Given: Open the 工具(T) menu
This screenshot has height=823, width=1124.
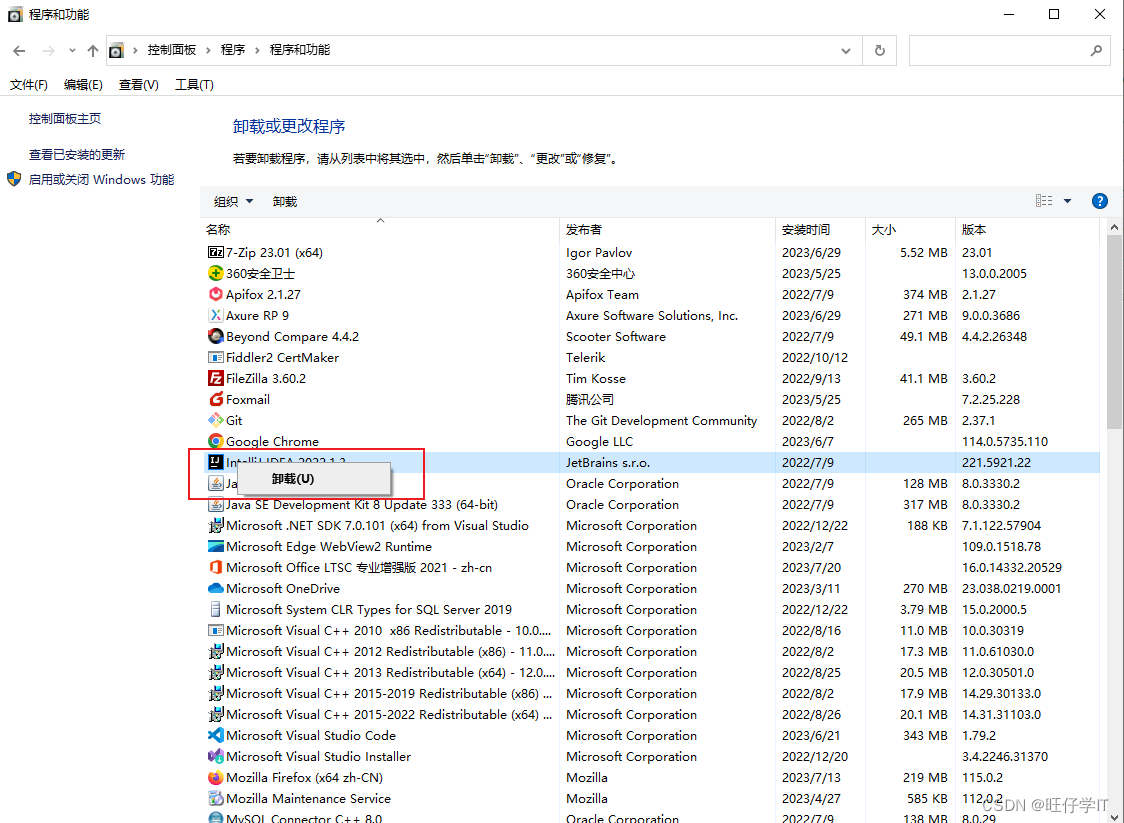Looking at the screenshot, I should click(194, 85).
